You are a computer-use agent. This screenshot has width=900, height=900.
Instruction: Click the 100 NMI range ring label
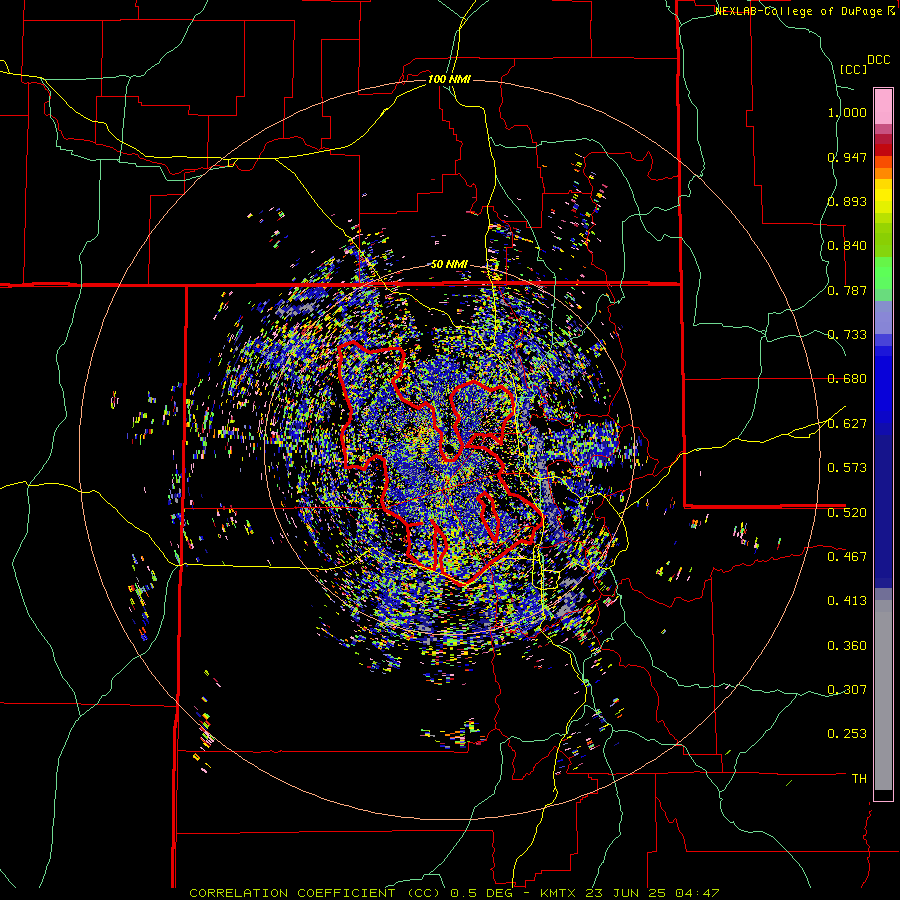[449, 79]
